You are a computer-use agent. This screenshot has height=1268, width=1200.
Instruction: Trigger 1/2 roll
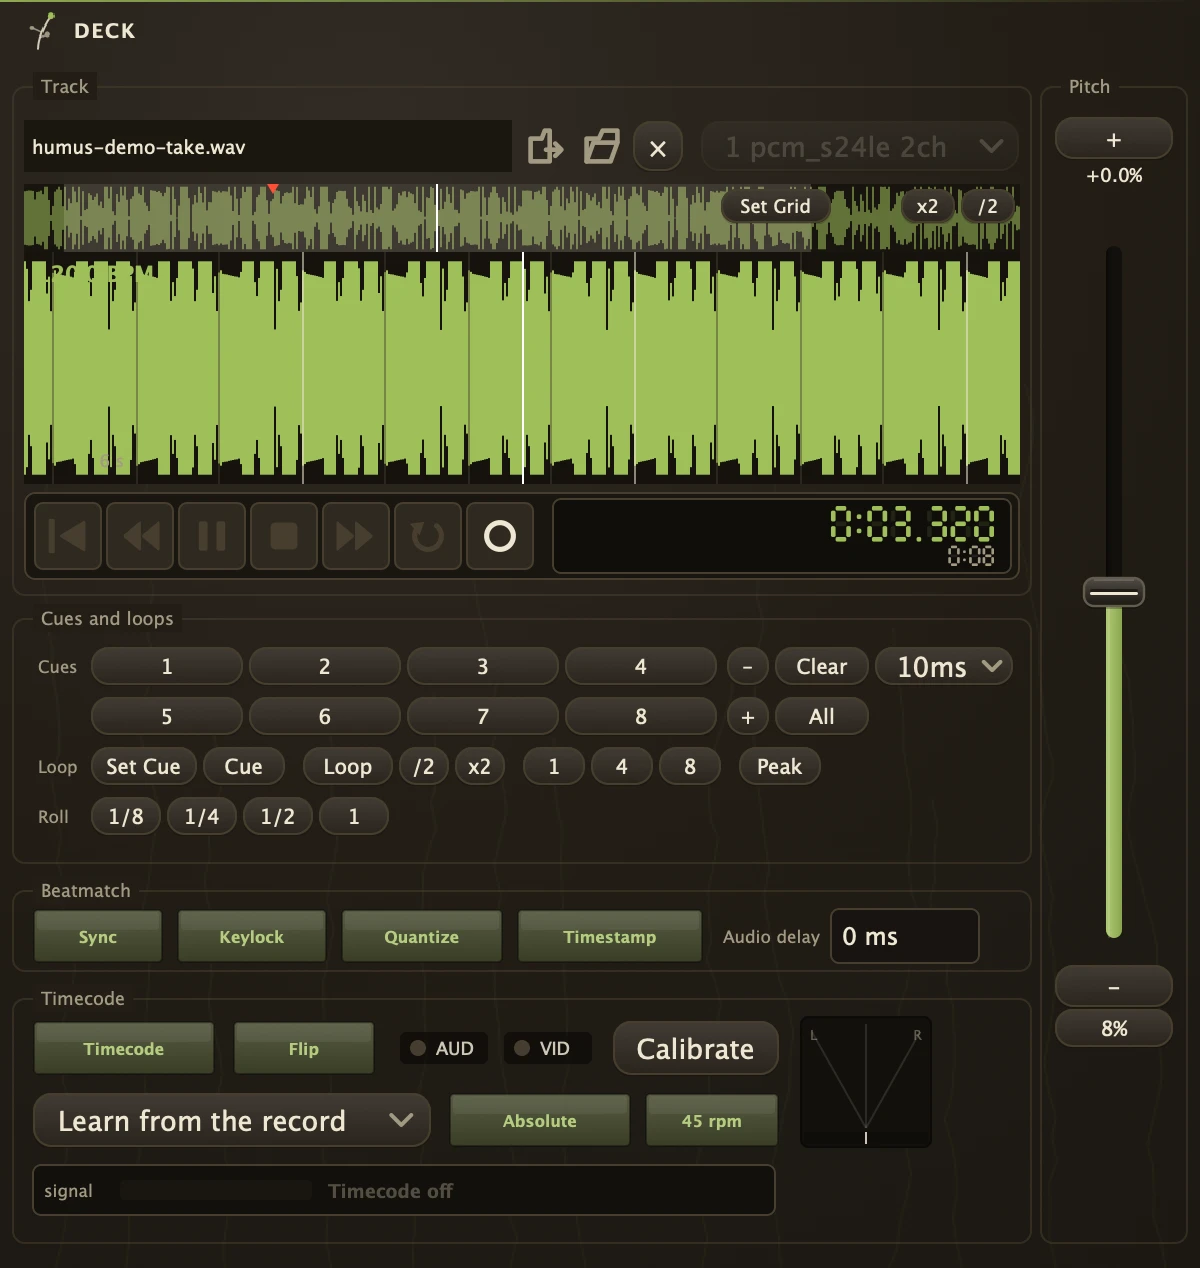(278, 817)
